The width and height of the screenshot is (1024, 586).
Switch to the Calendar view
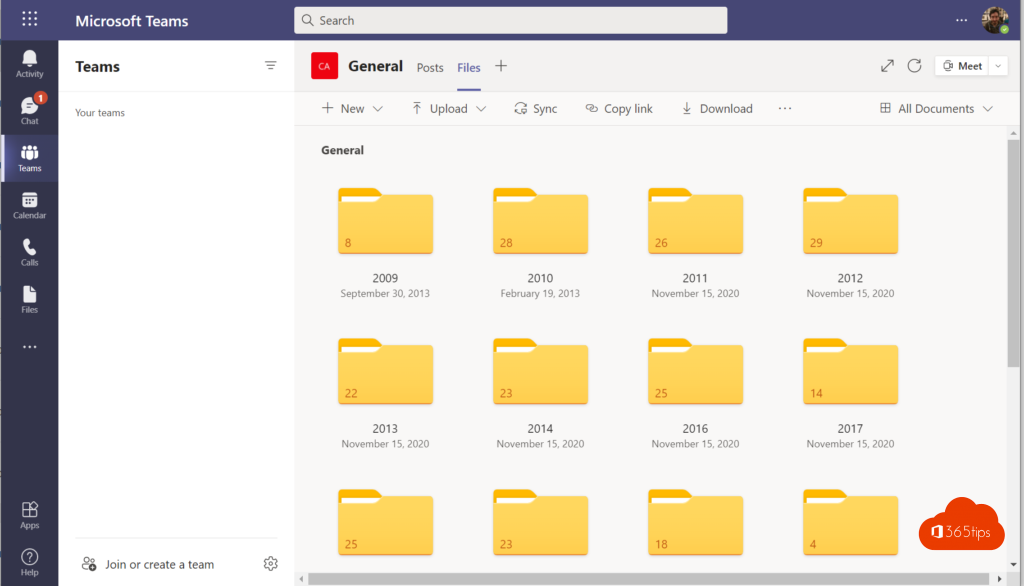pyautogui.click(x=29, y=205)
